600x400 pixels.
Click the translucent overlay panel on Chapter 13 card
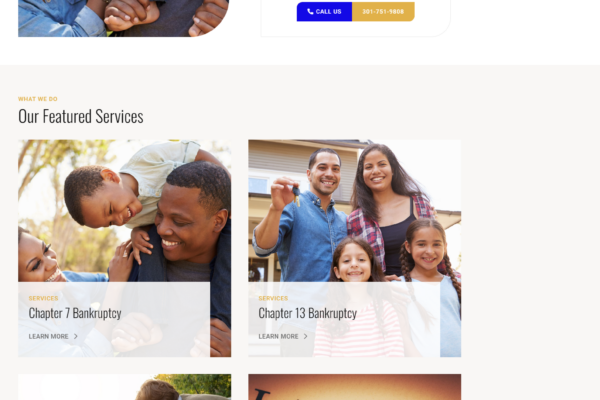click(344, 320)
